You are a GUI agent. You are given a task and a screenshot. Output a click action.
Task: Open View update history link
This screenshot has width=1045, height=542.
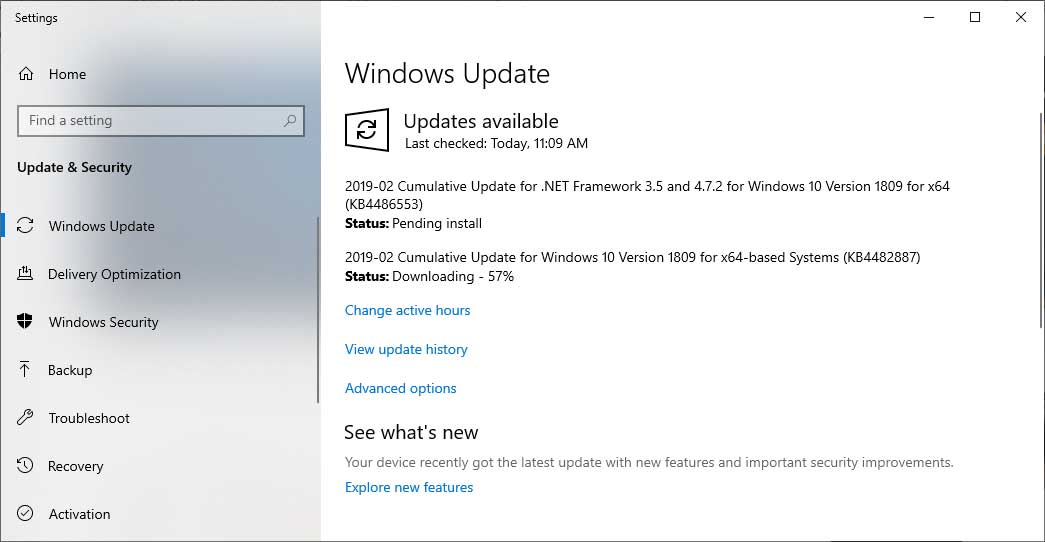406,349
